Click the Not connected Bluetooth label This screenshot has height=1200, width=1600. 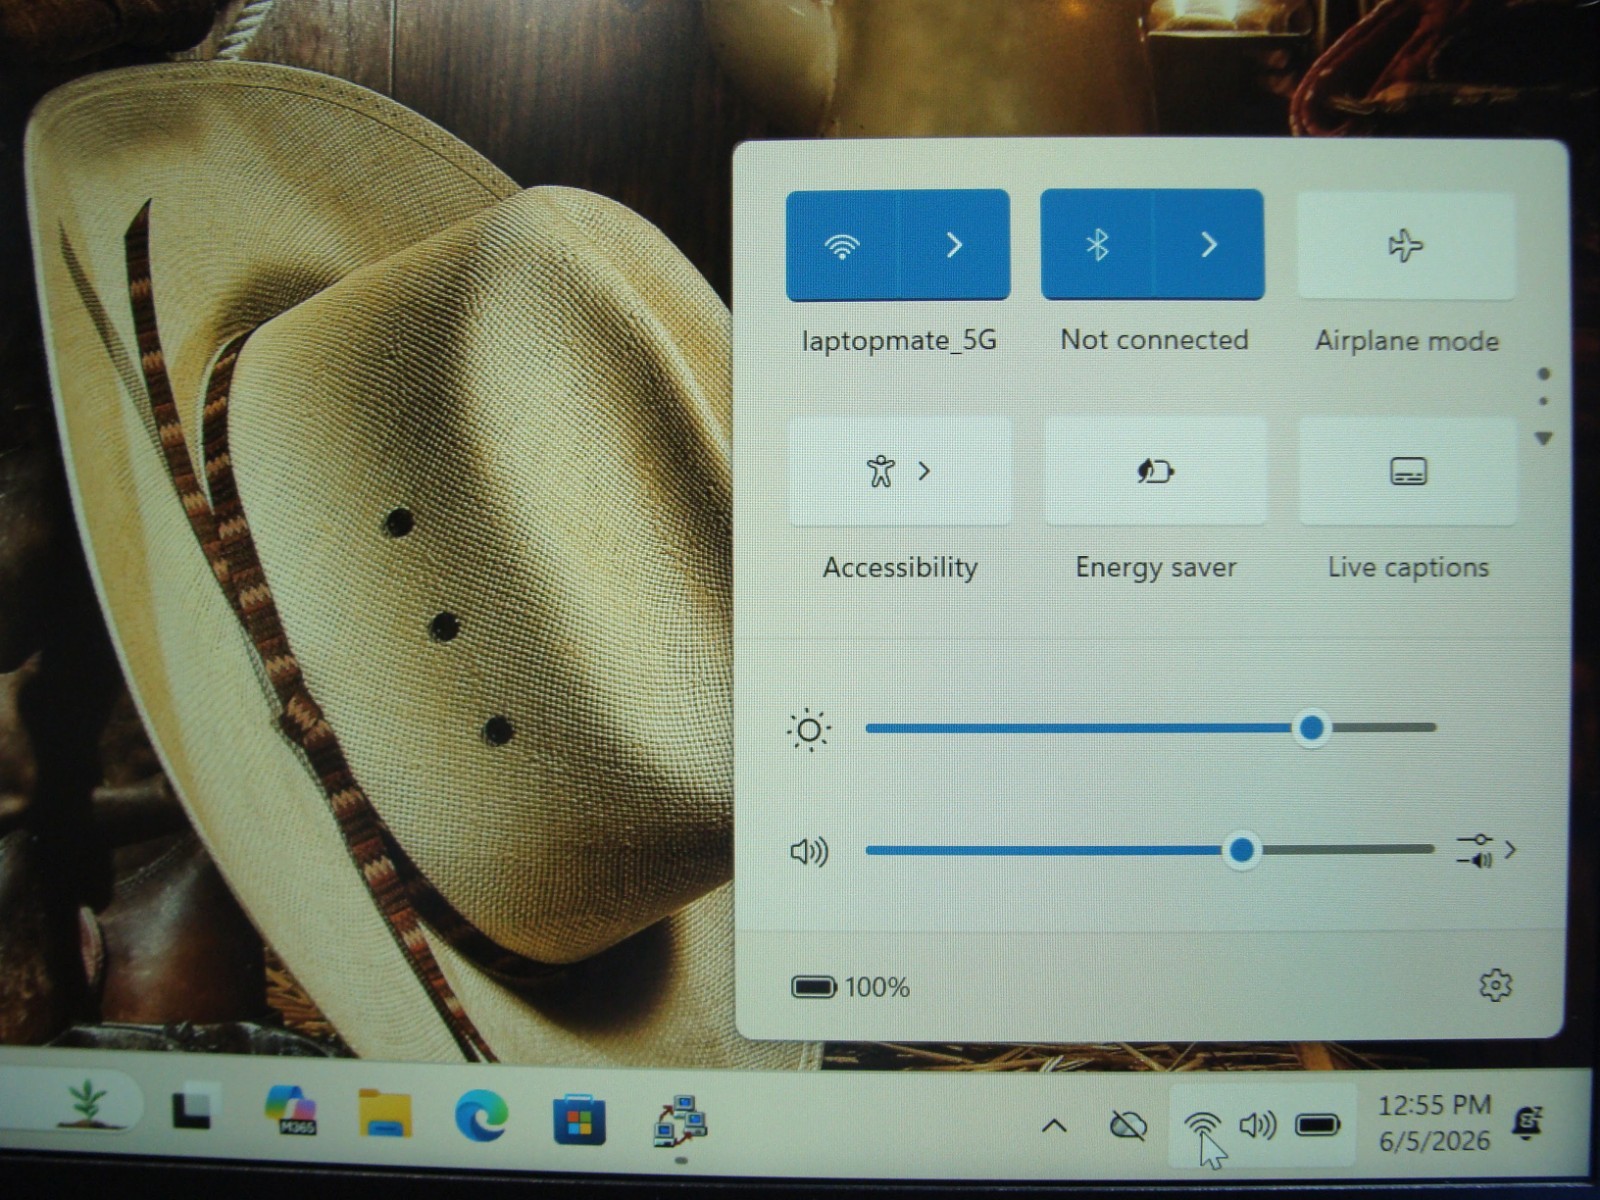pos(1154,340)
